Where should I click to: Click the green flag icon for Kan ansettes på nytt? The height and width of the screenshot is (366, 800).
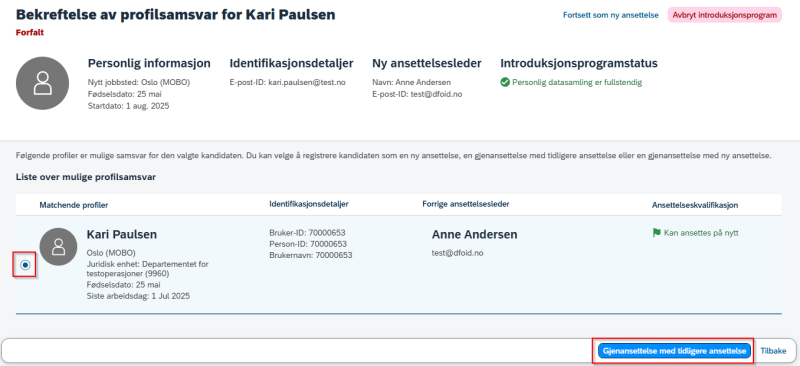tap(656, 233)
